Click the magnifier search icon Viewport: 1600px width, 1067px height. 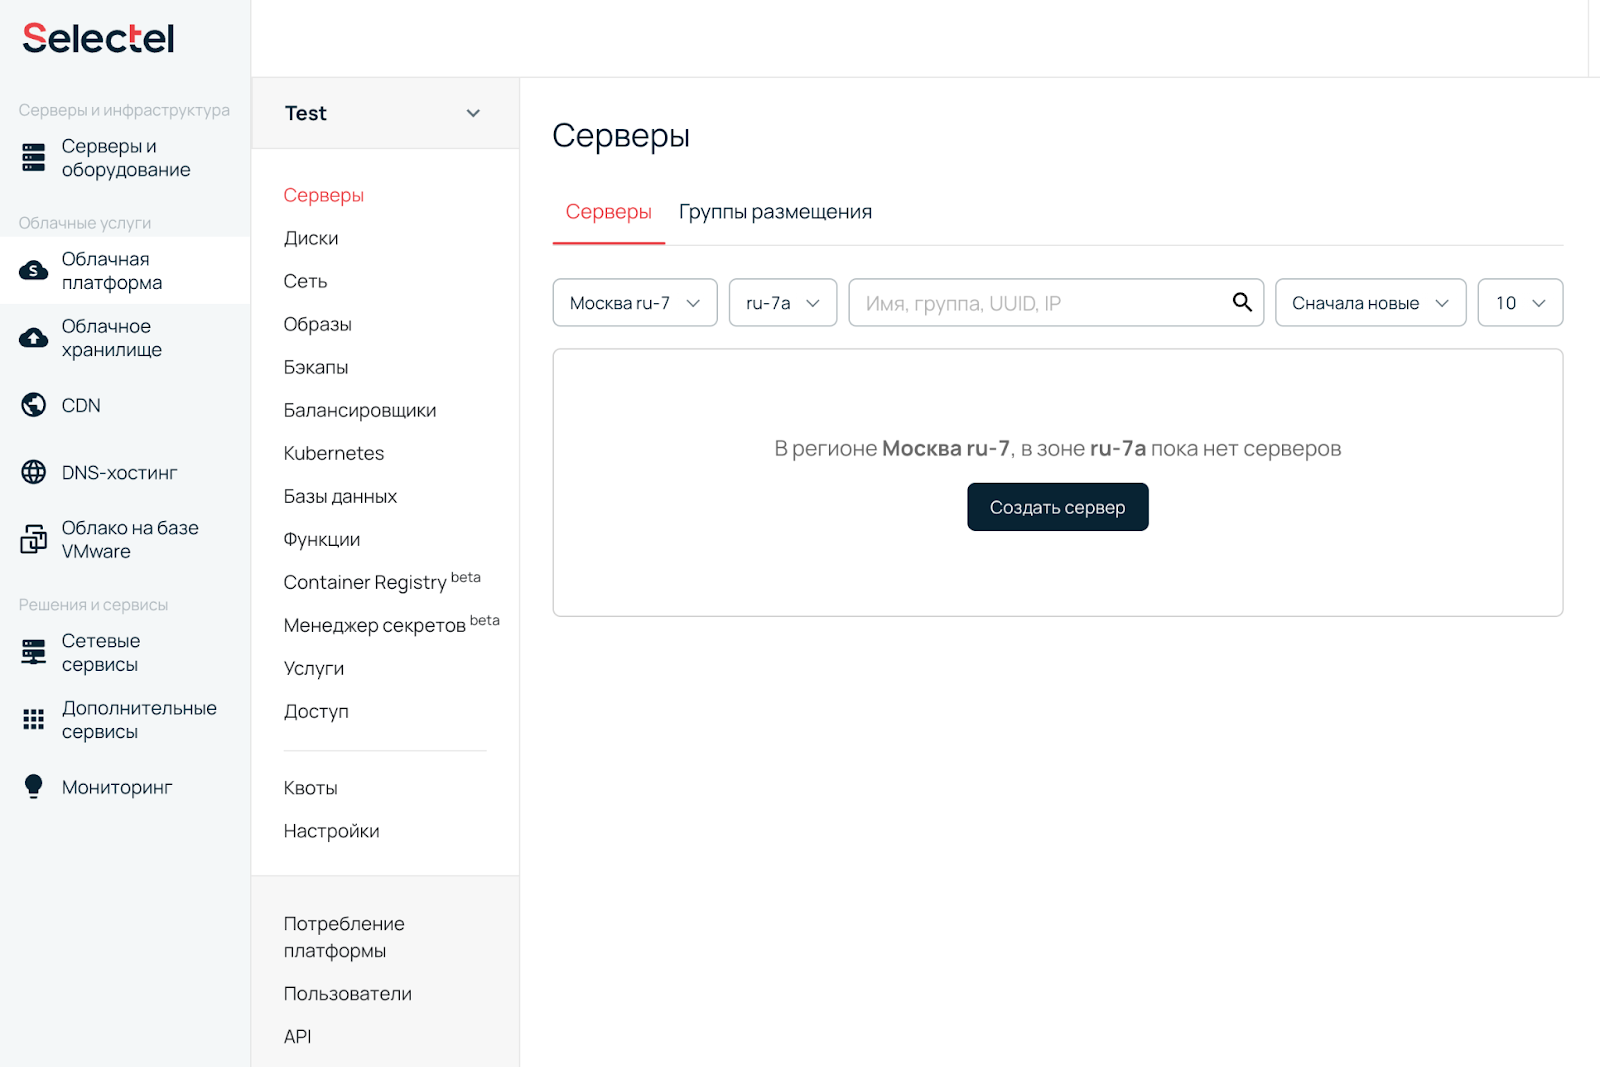click(x=1242, y=302)
